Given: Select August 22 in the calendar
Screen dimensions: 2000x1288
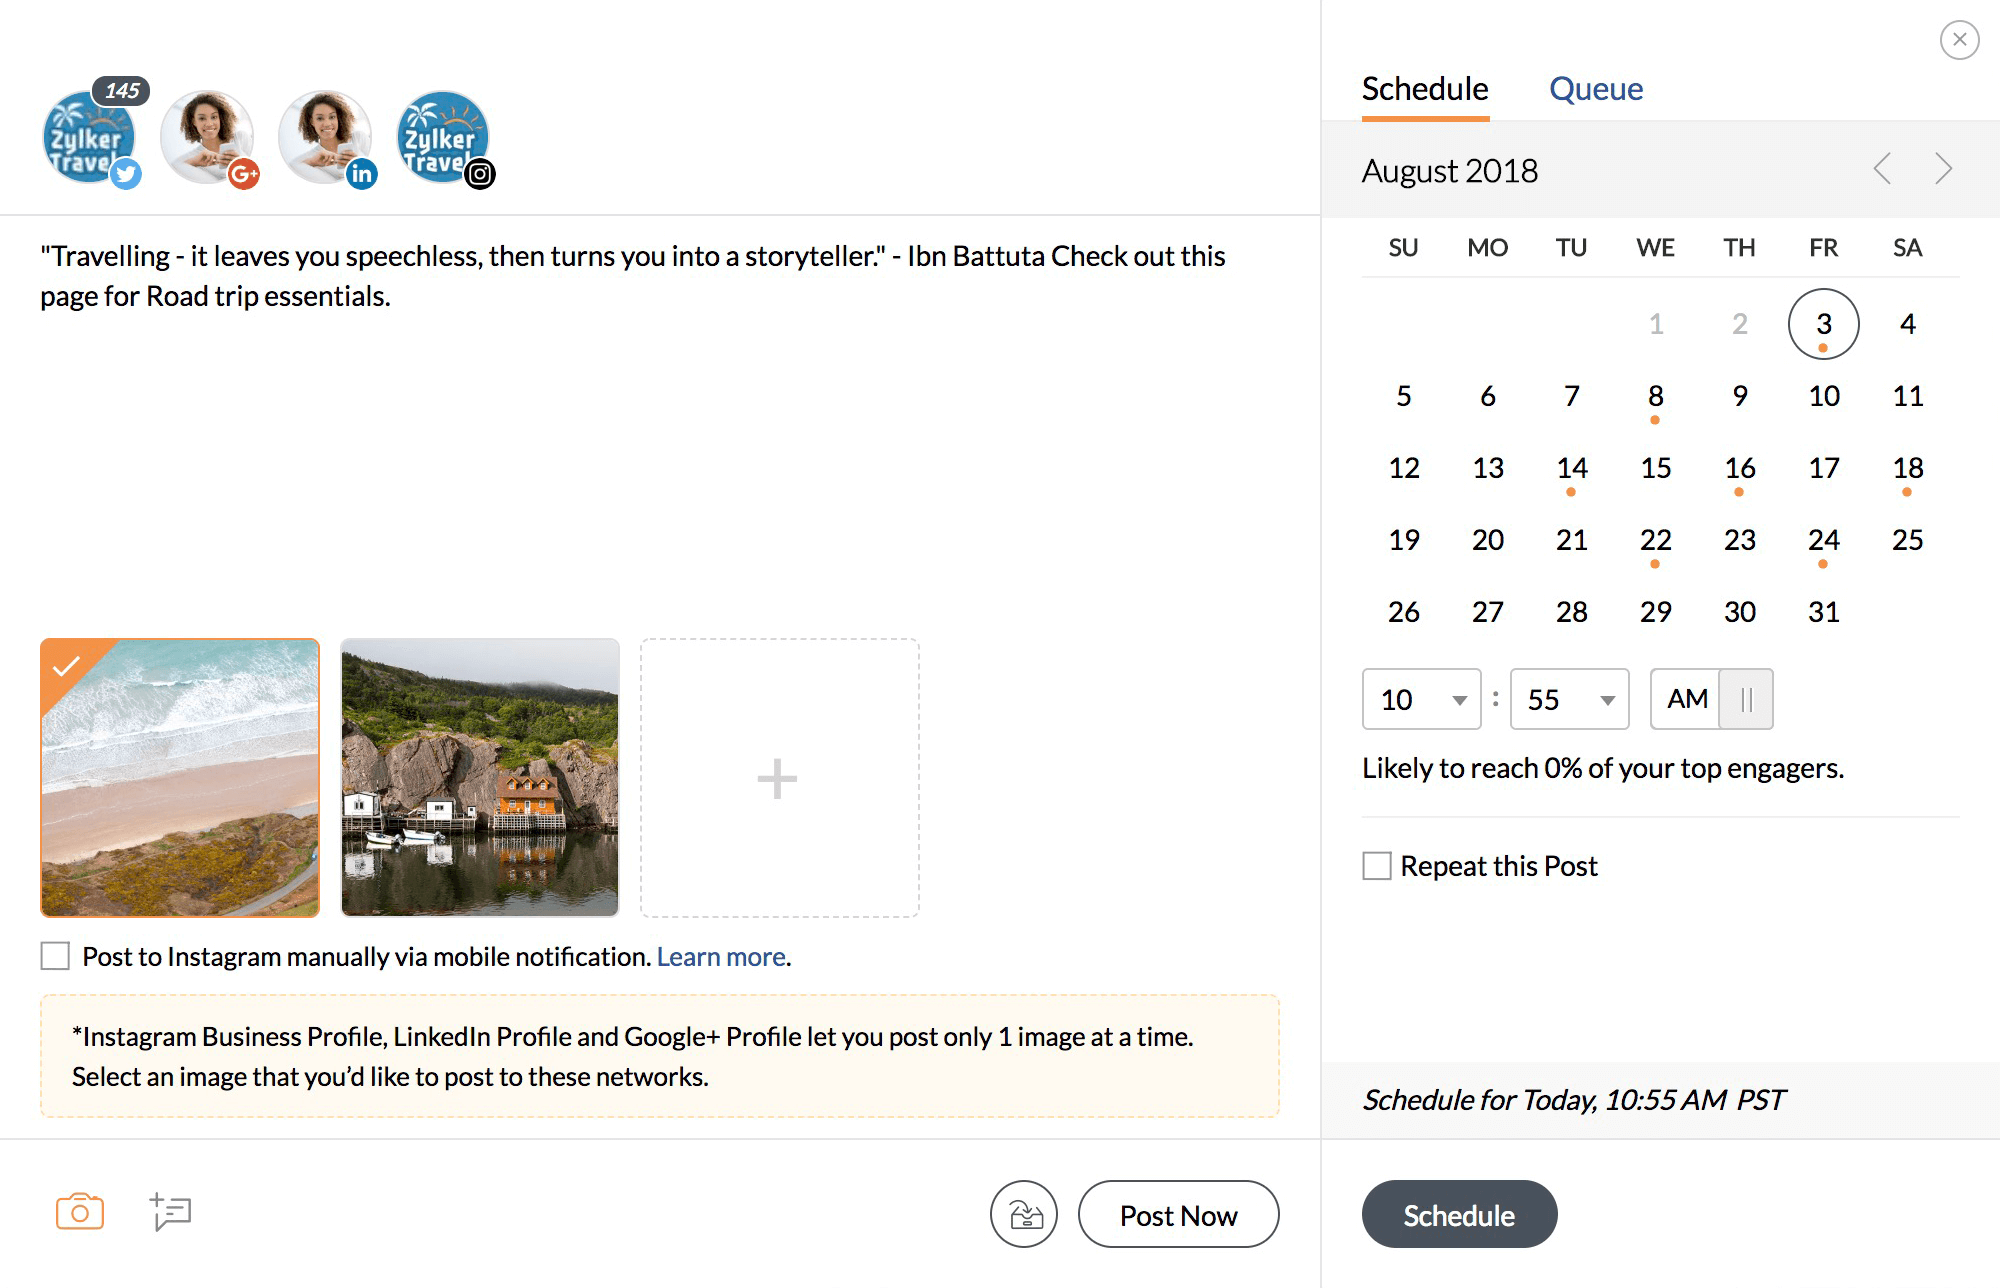Looking at the screenshot, I should coord(1656,540).
